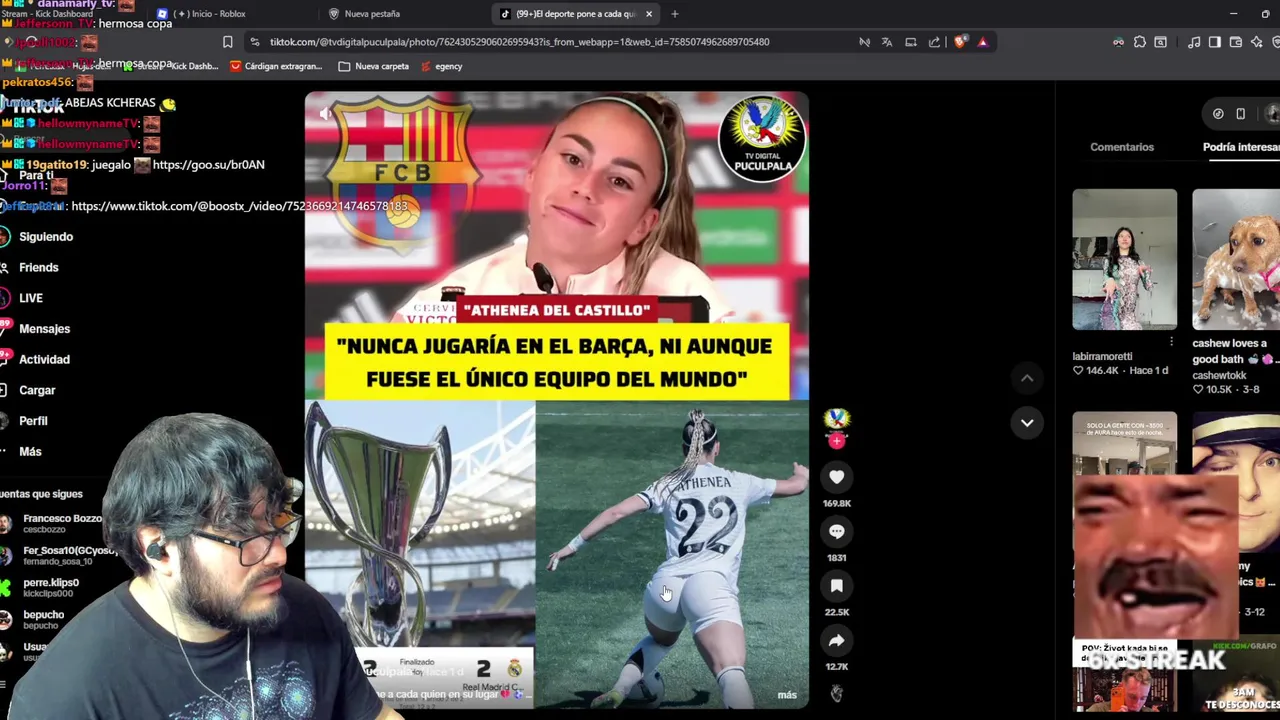The image size is (1280, 720).
Task: Switch to the Podría interesarte tab
Action: point(1241,147)
